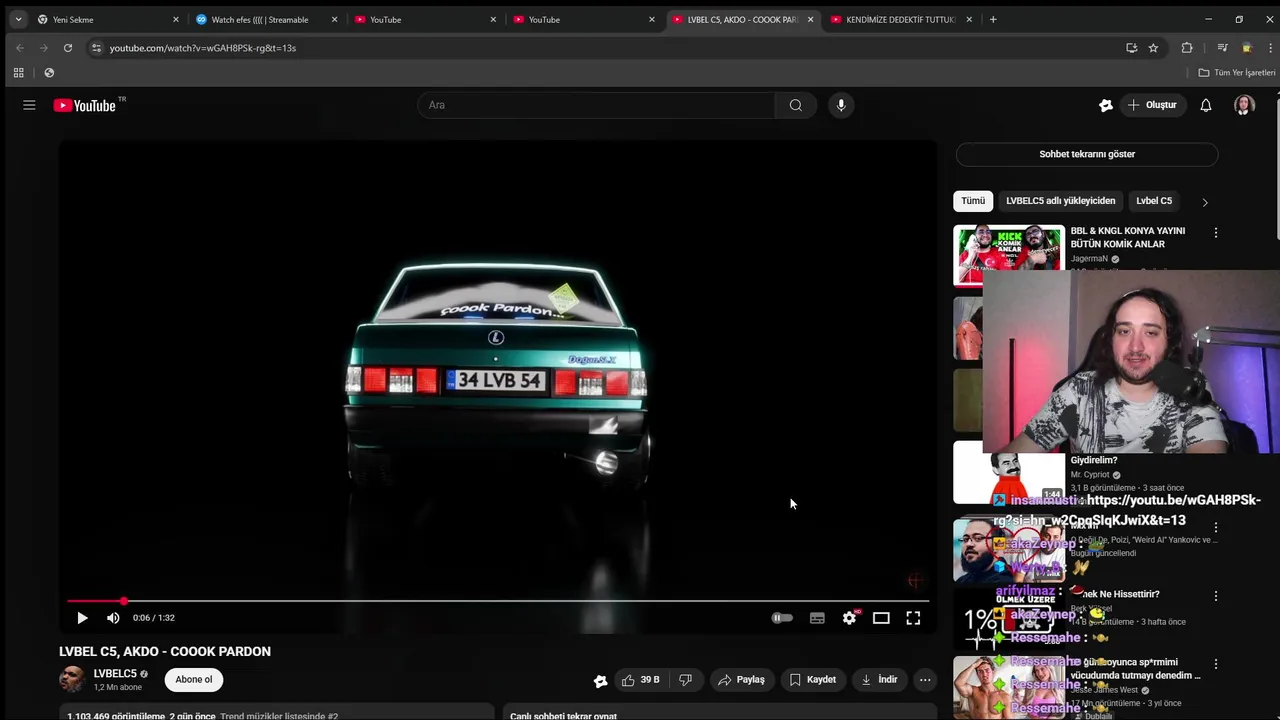Screen dimensions: 1280x720
Task: Open Chrome apps grid in bookmarks bar
Action: pyautogui.click(x=18, y=73)
